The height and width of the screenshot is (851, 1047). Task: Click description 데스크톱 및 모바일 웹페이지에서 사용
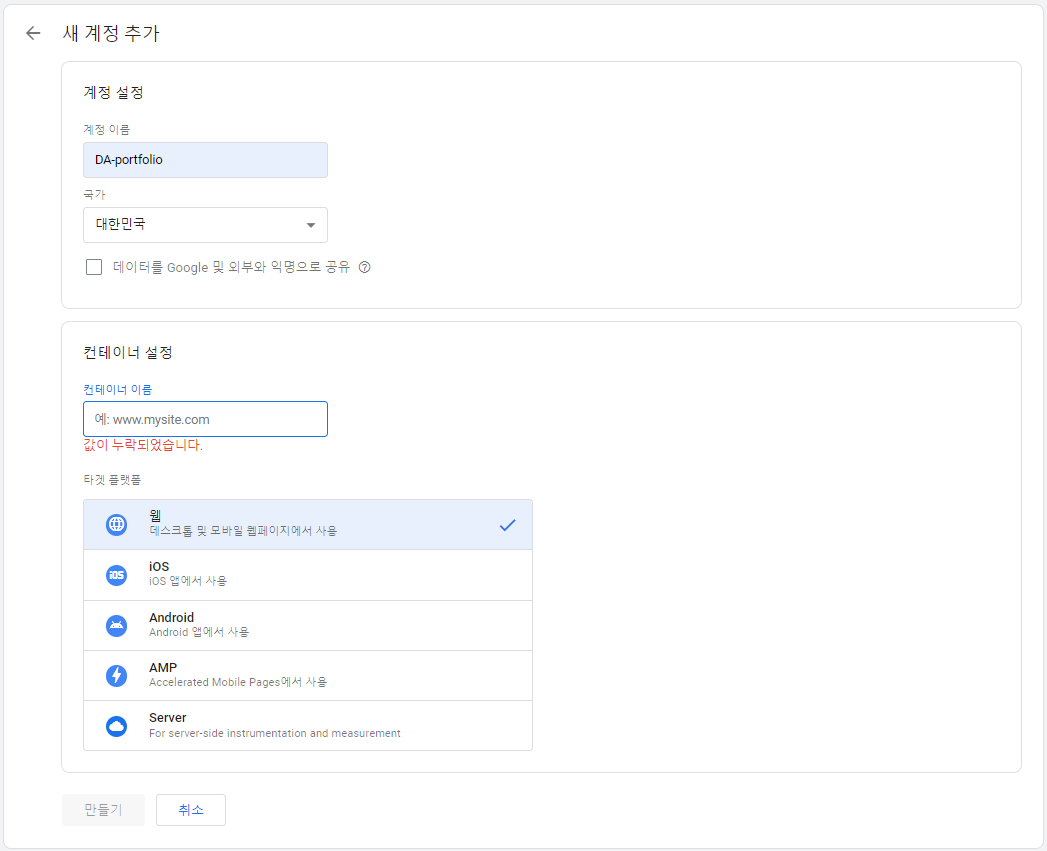[243, 531]
